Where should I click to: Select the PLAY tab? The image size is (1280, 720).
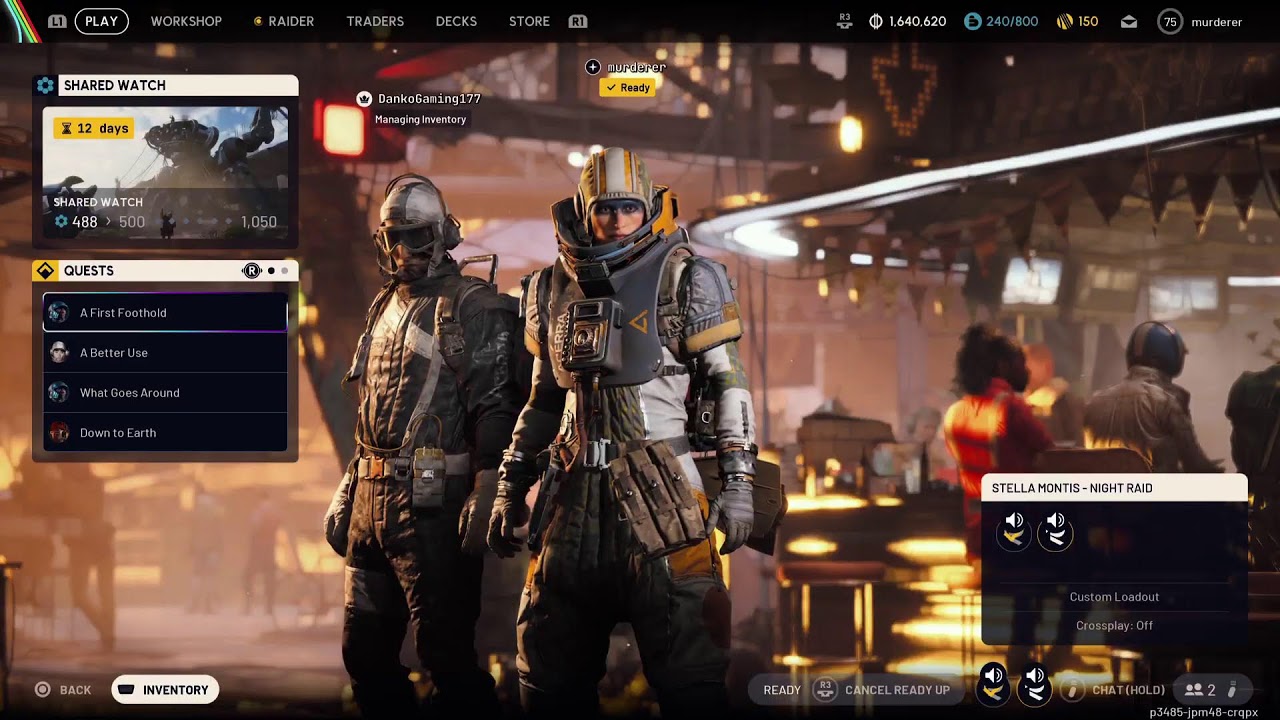[x=101, y=21]
